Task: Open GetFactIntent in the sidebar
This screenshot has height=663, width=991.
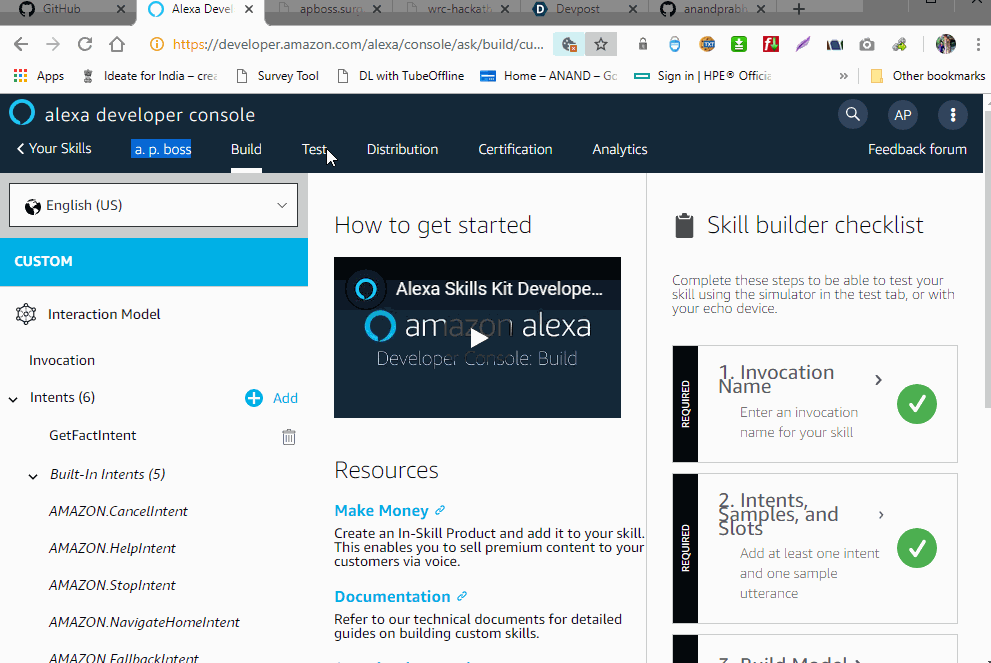Action: point(92,435)
